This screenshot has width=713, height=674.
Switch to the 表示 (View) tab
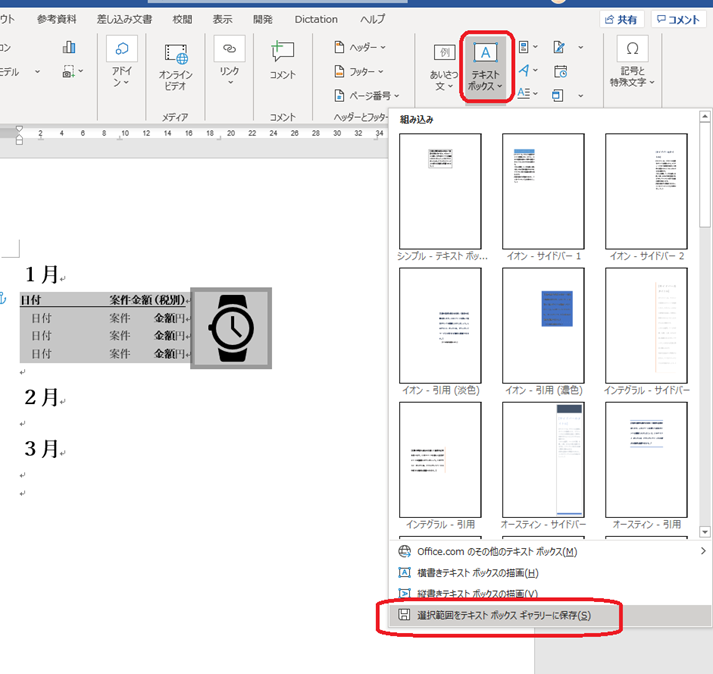(222, 19)
